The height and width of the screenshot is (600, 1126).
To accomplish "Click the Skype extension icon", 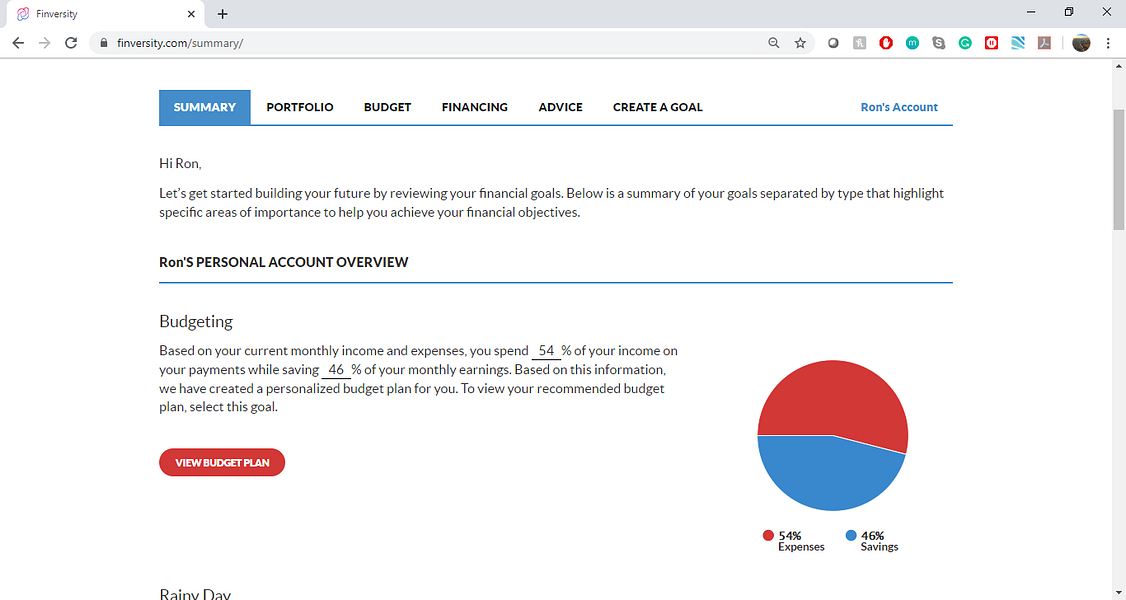I will [939, 43].
